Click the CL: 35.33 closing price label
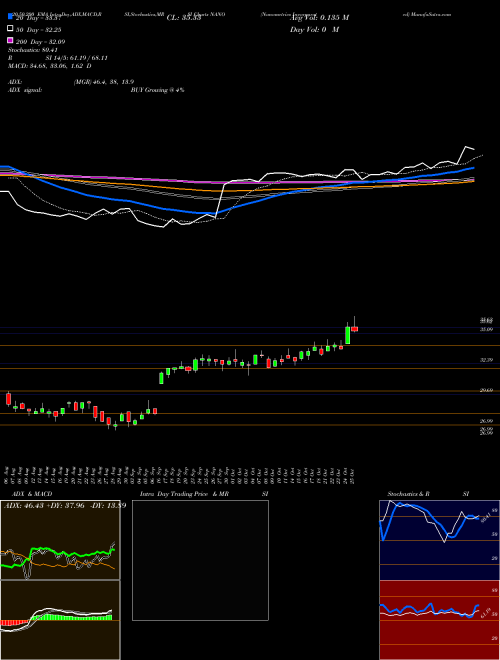The width and height of the screenshot is (500, 660). click(184, 18)
